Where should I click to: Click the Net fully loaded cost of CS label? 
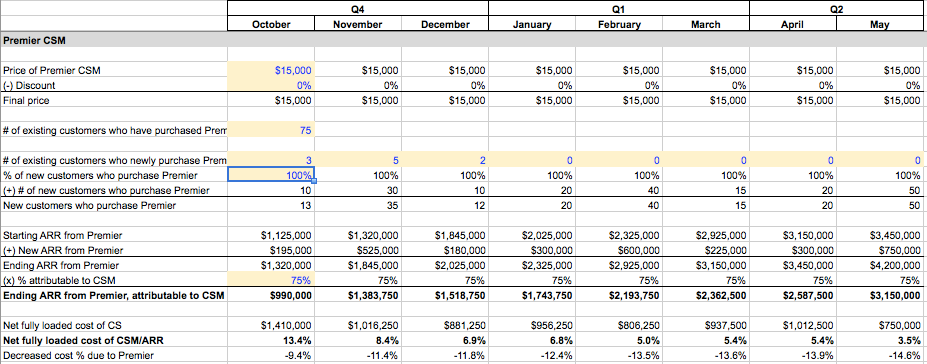(63, 326)
